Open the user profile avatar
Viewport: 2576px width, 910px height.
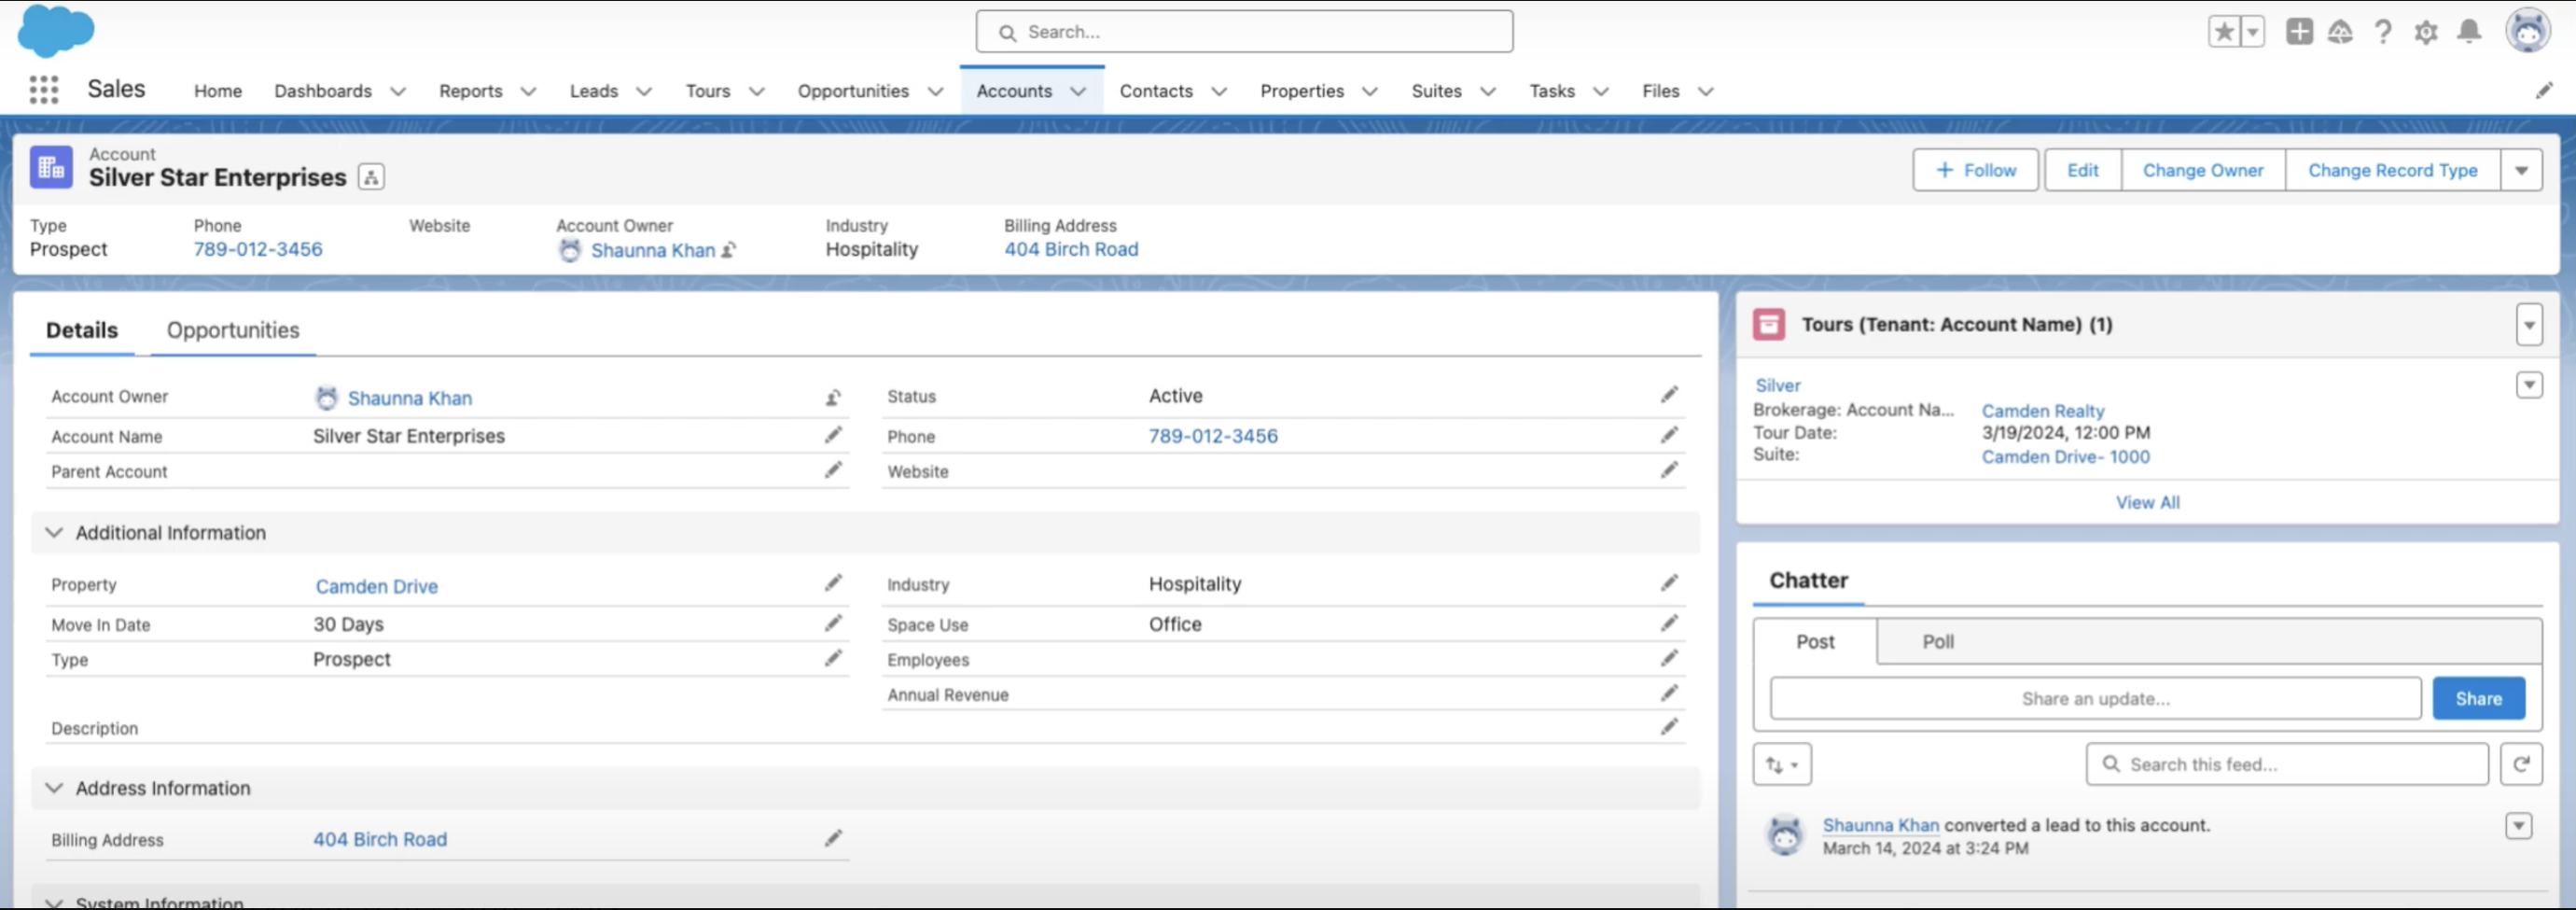pyautogui.click(x=2528, y=31)
